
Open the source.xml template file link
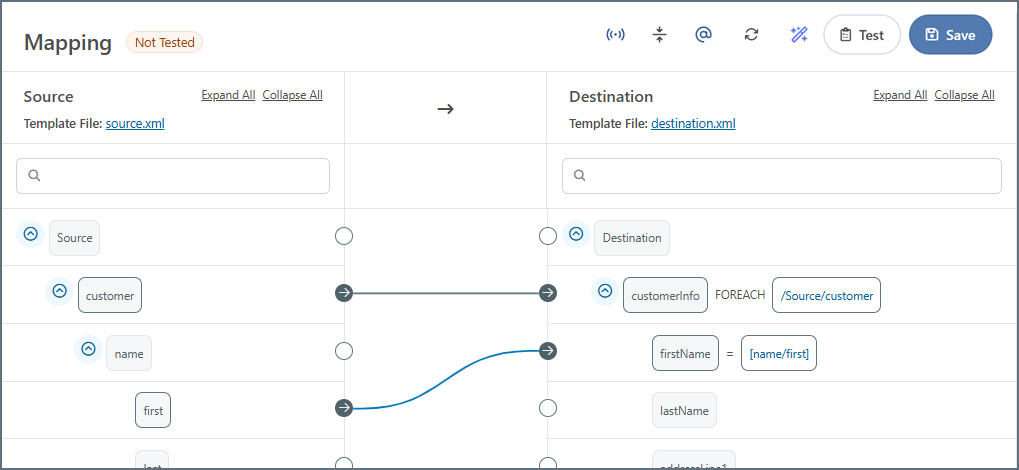(x=135, y=124)
